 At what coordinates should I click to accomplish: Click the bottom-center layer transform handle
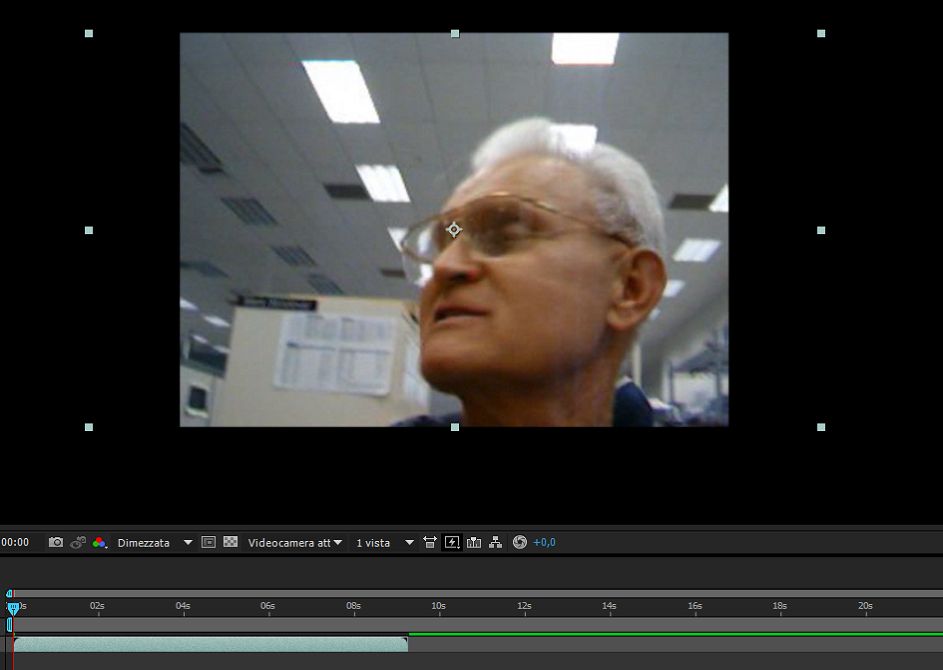(455, 427)
